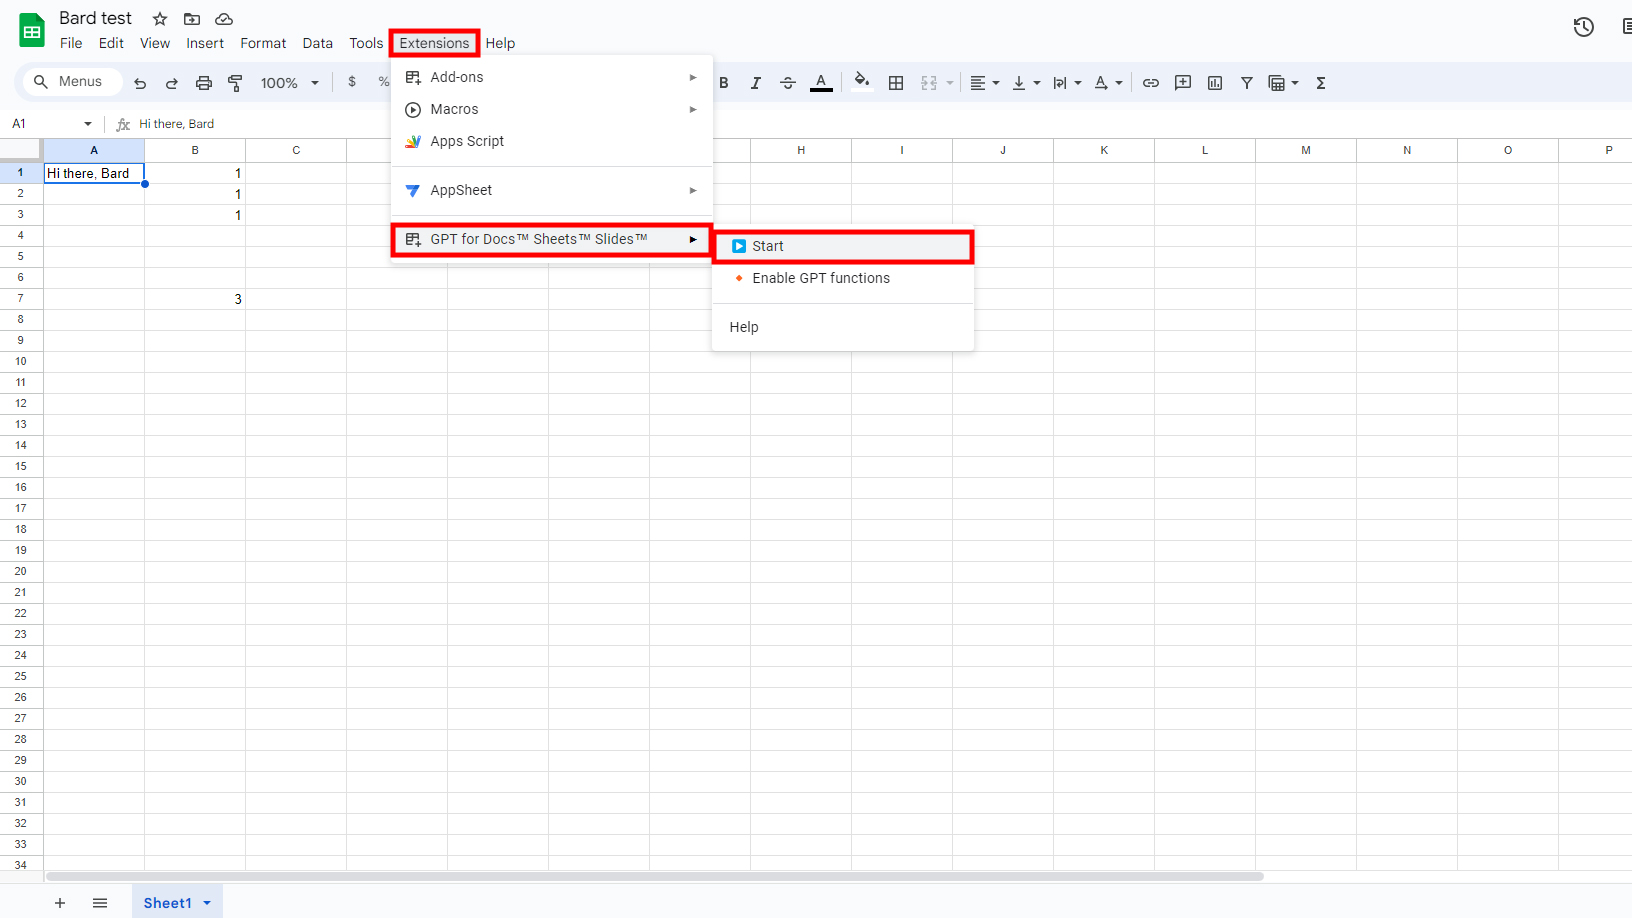Open the Format menu
The width and height of the screenshot is (1632, 918).
point(263,43)
